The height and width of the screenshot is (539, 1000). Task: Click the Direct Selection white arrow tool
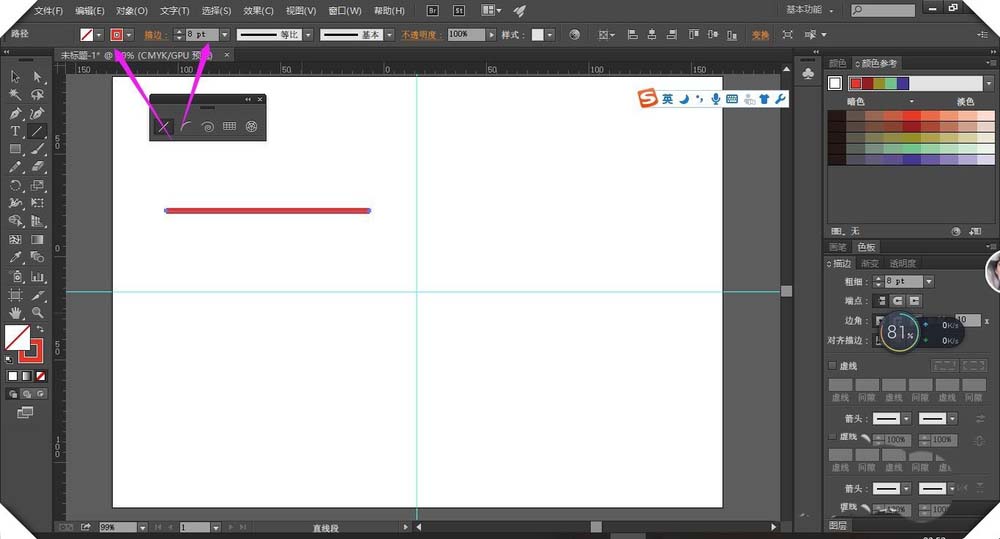[37, 77]
